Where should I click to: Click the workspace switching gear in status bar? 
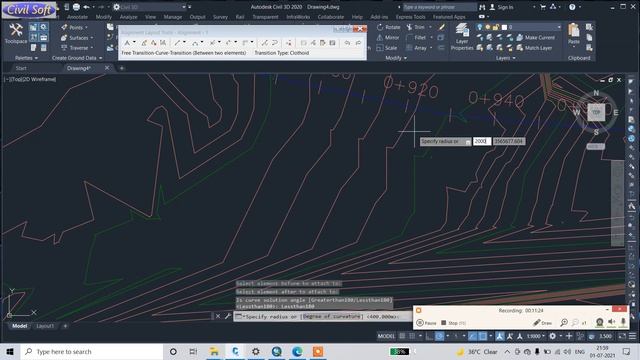click(x=552, y=336)
